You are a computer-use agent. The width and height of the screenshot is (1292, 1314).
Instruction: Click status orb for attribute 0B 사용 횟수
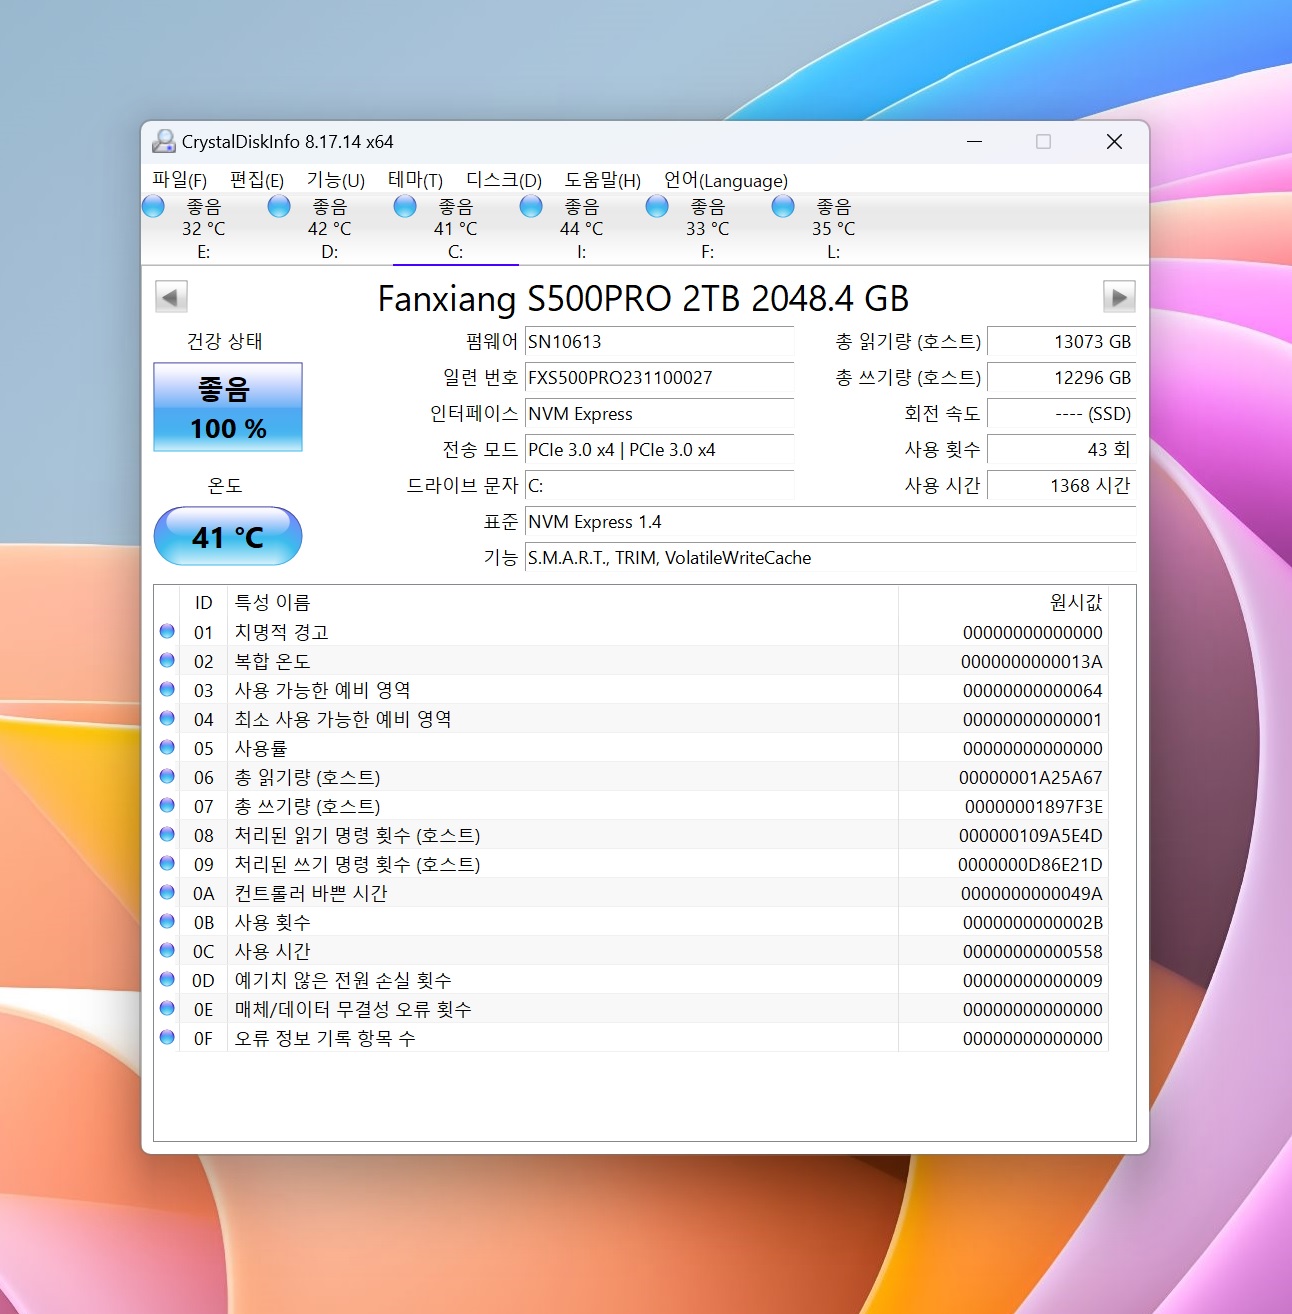tap(167, 921)
